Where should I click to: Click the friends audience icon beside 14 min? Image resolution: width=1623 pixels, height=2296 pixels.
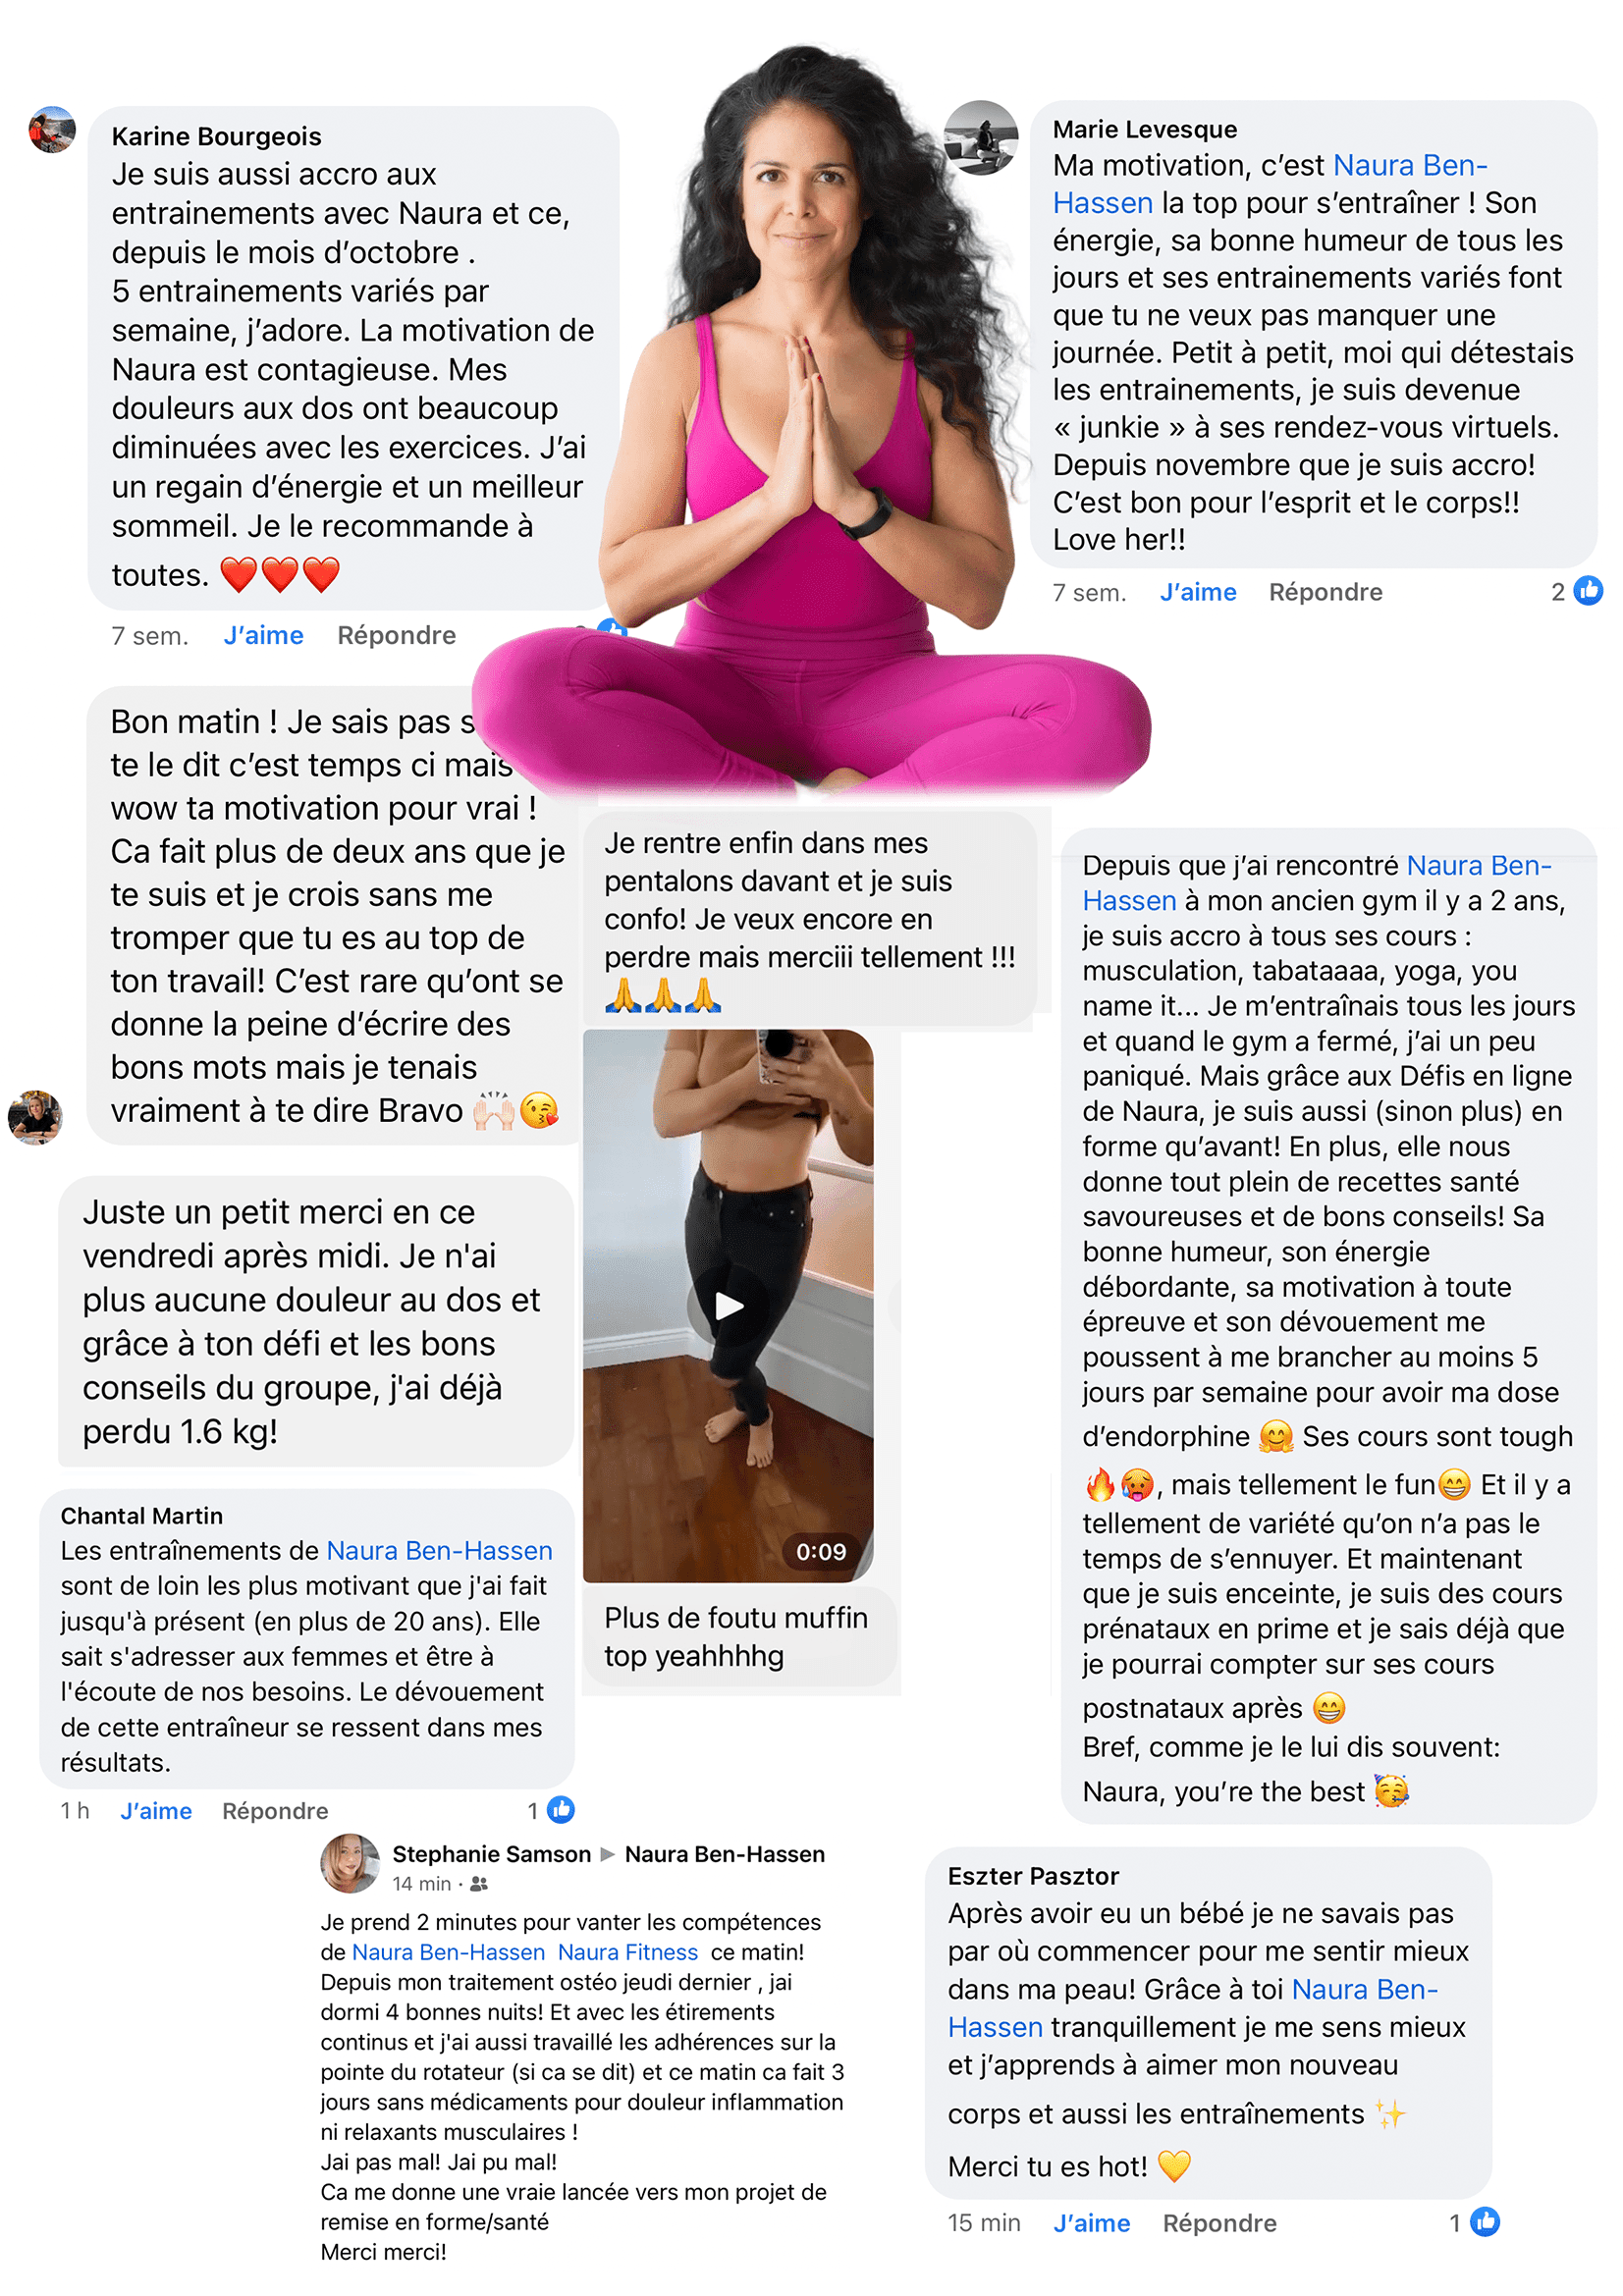479,1884
